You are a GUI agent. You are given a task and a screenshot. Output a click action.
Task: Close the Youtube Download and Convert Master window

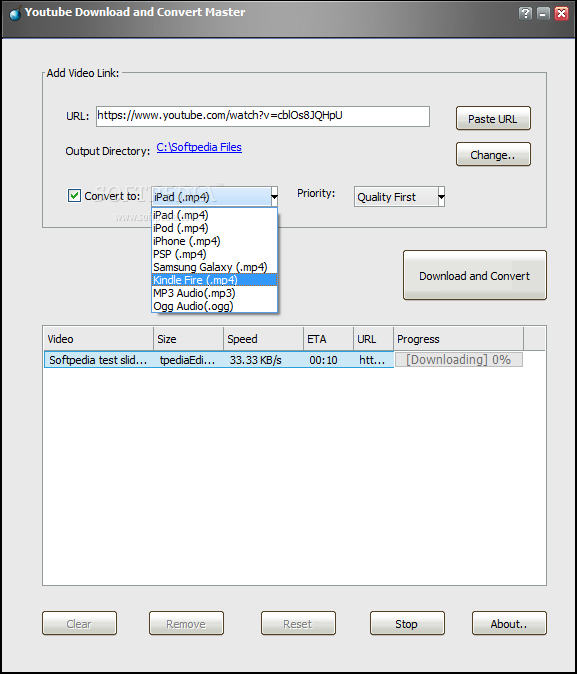point(561,13)
